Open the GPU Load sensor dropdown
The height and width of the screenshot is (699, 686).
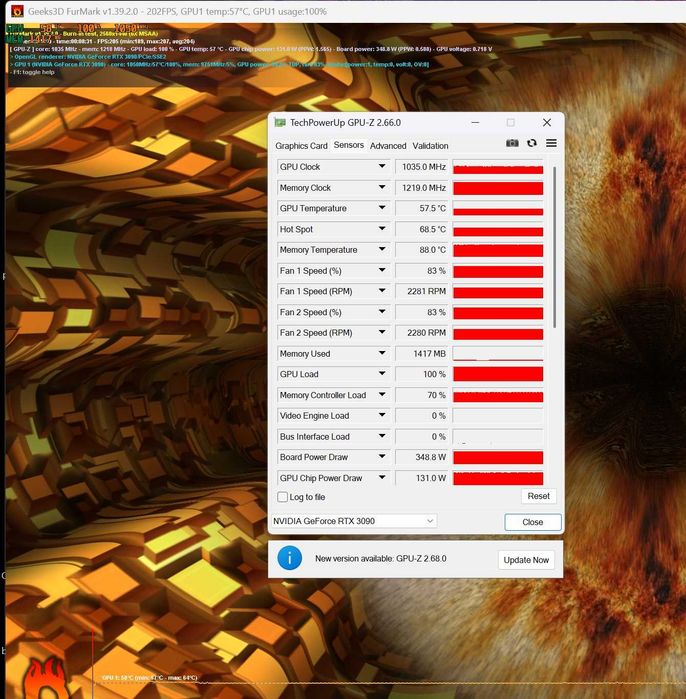pyautogui.click(x=382, y=374)
